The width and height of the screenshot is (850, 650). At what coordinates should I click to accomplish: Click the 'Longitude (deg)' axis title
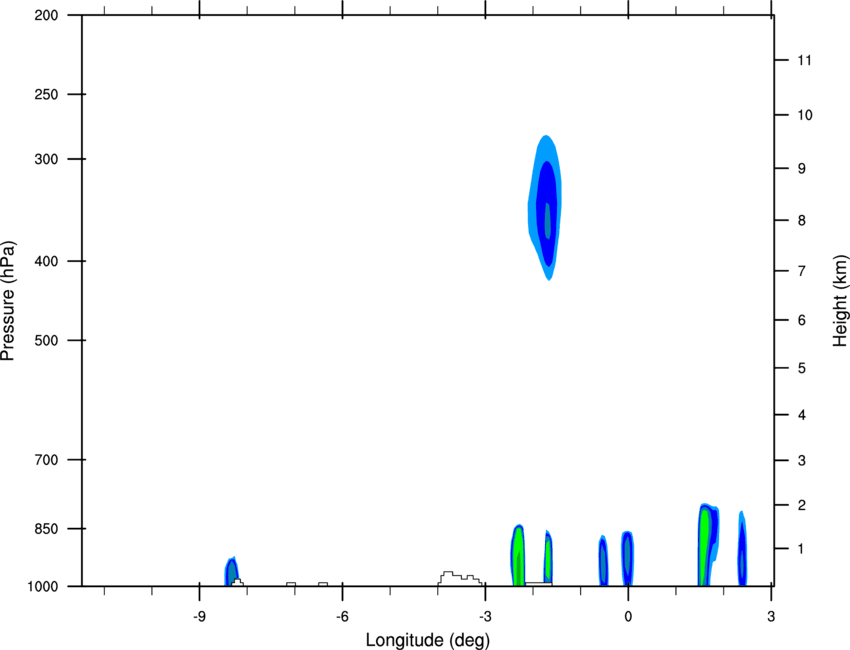click(428, 640)
